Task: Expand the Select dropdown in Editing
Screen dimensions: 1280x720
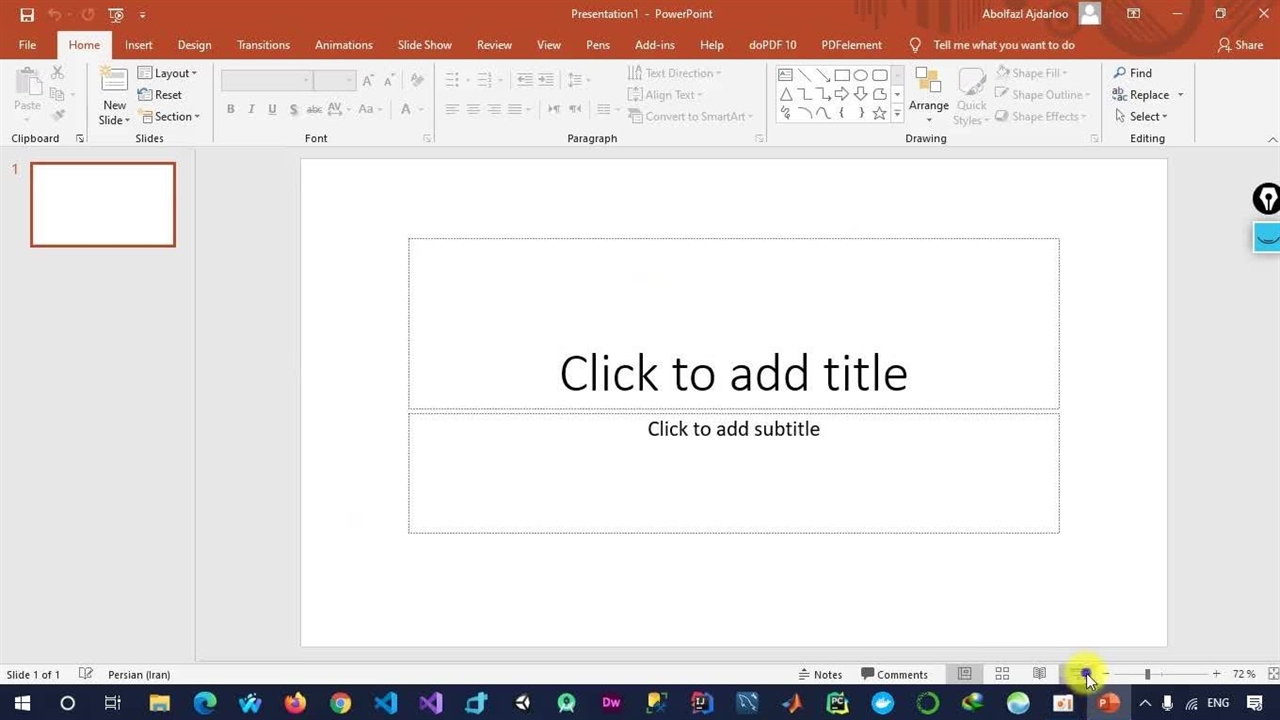Action: coord(1148,117)
